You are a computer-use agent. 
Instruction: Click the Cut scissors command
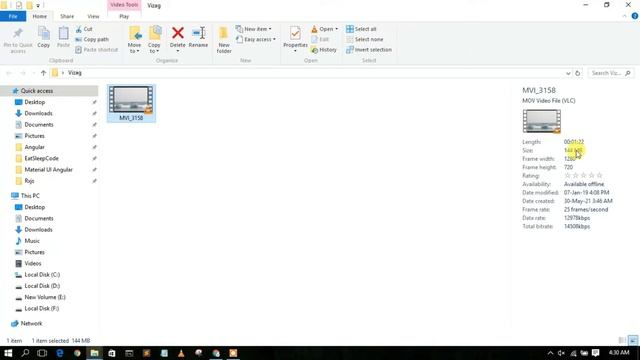click(84, 29)
